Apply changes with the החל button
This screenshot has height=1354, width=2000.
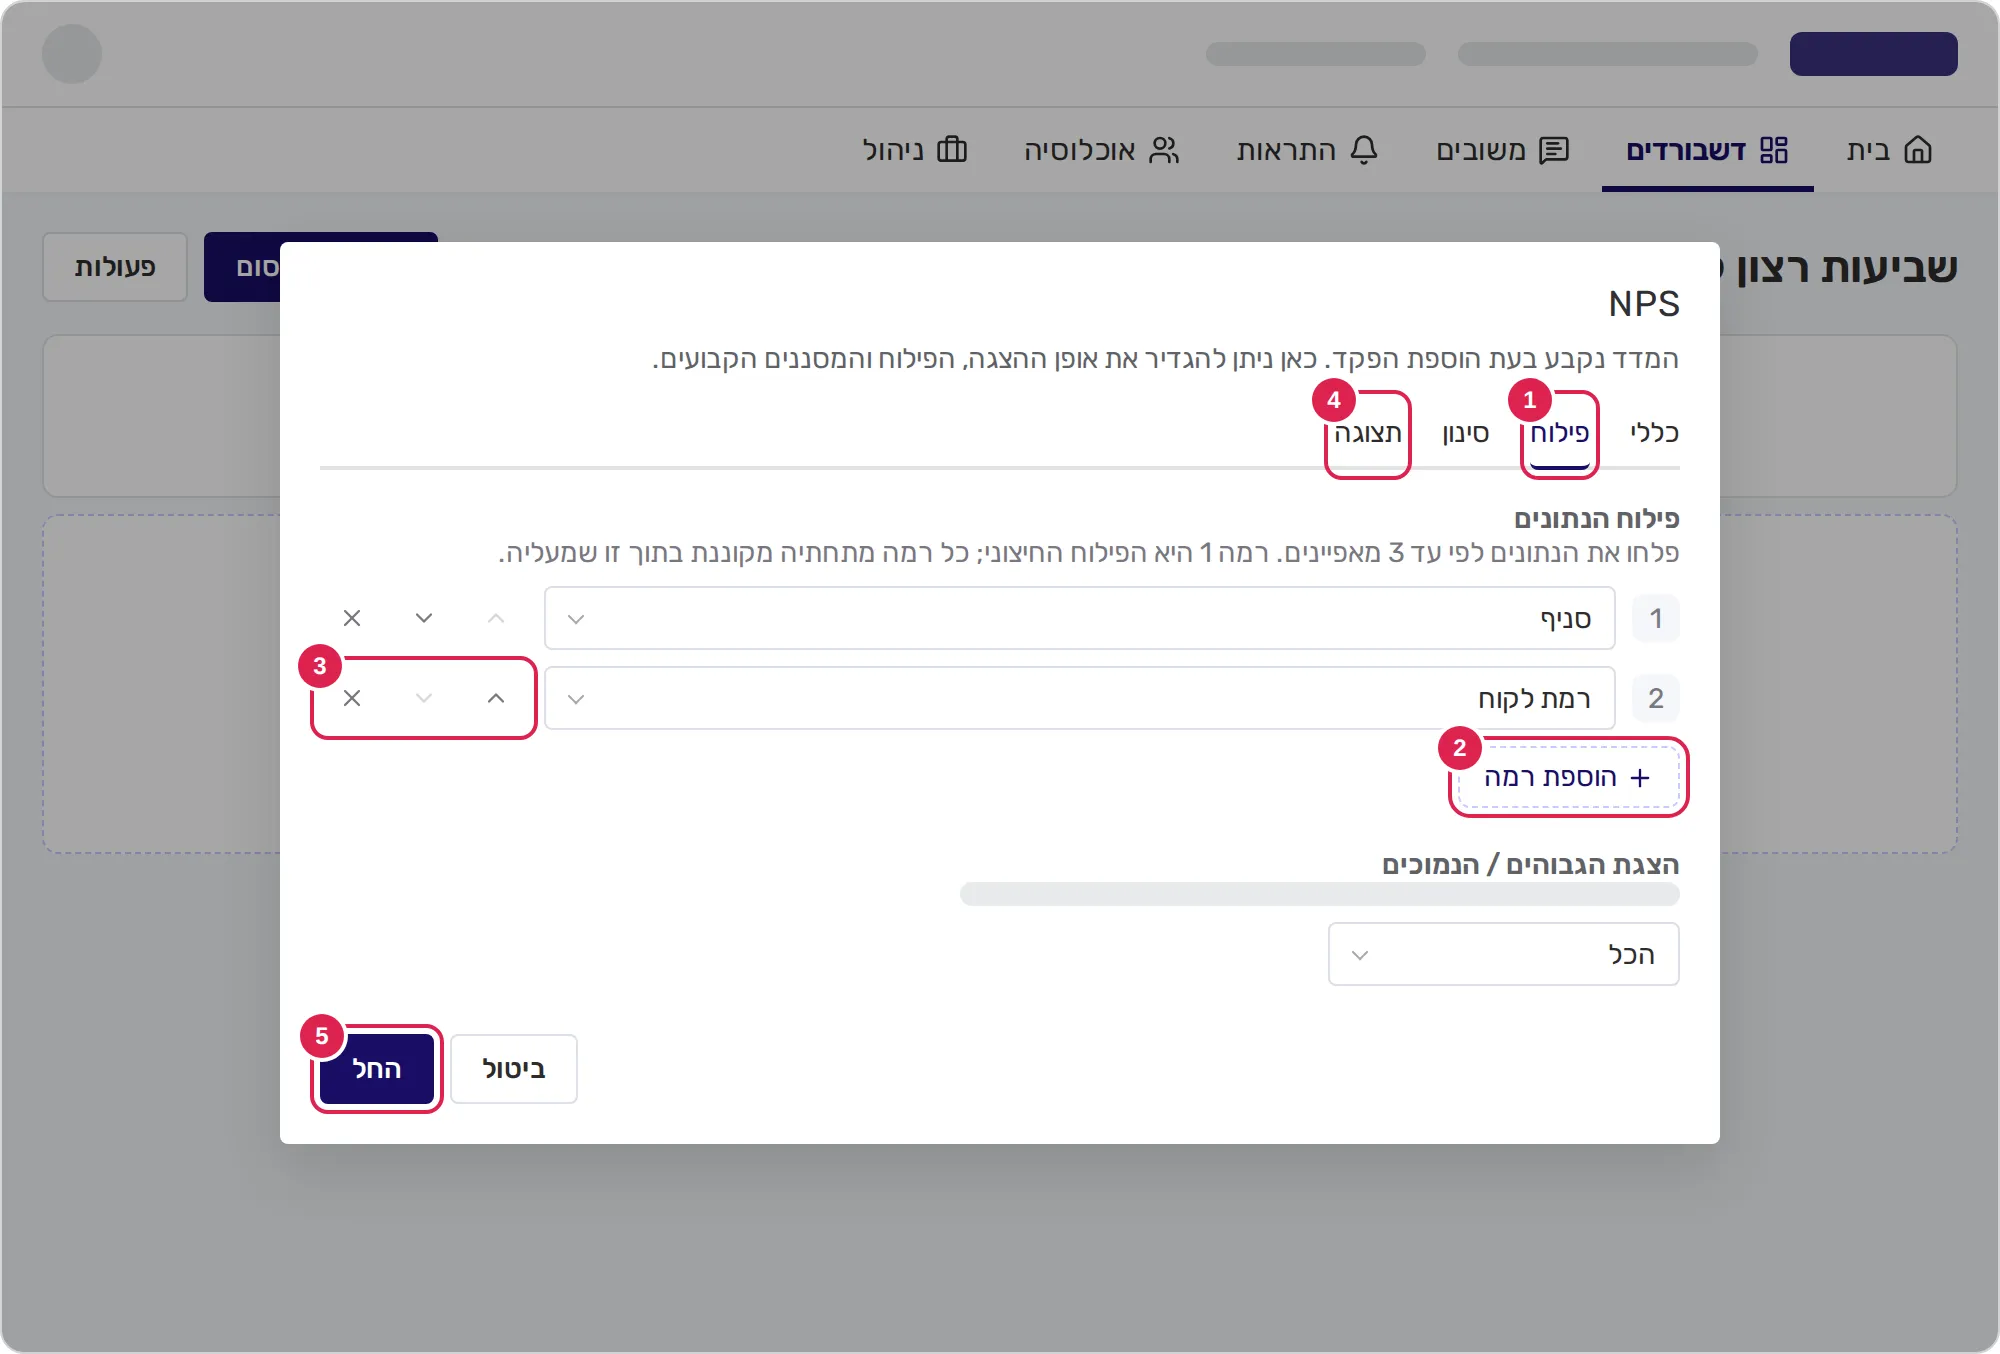click(377, 1069)
